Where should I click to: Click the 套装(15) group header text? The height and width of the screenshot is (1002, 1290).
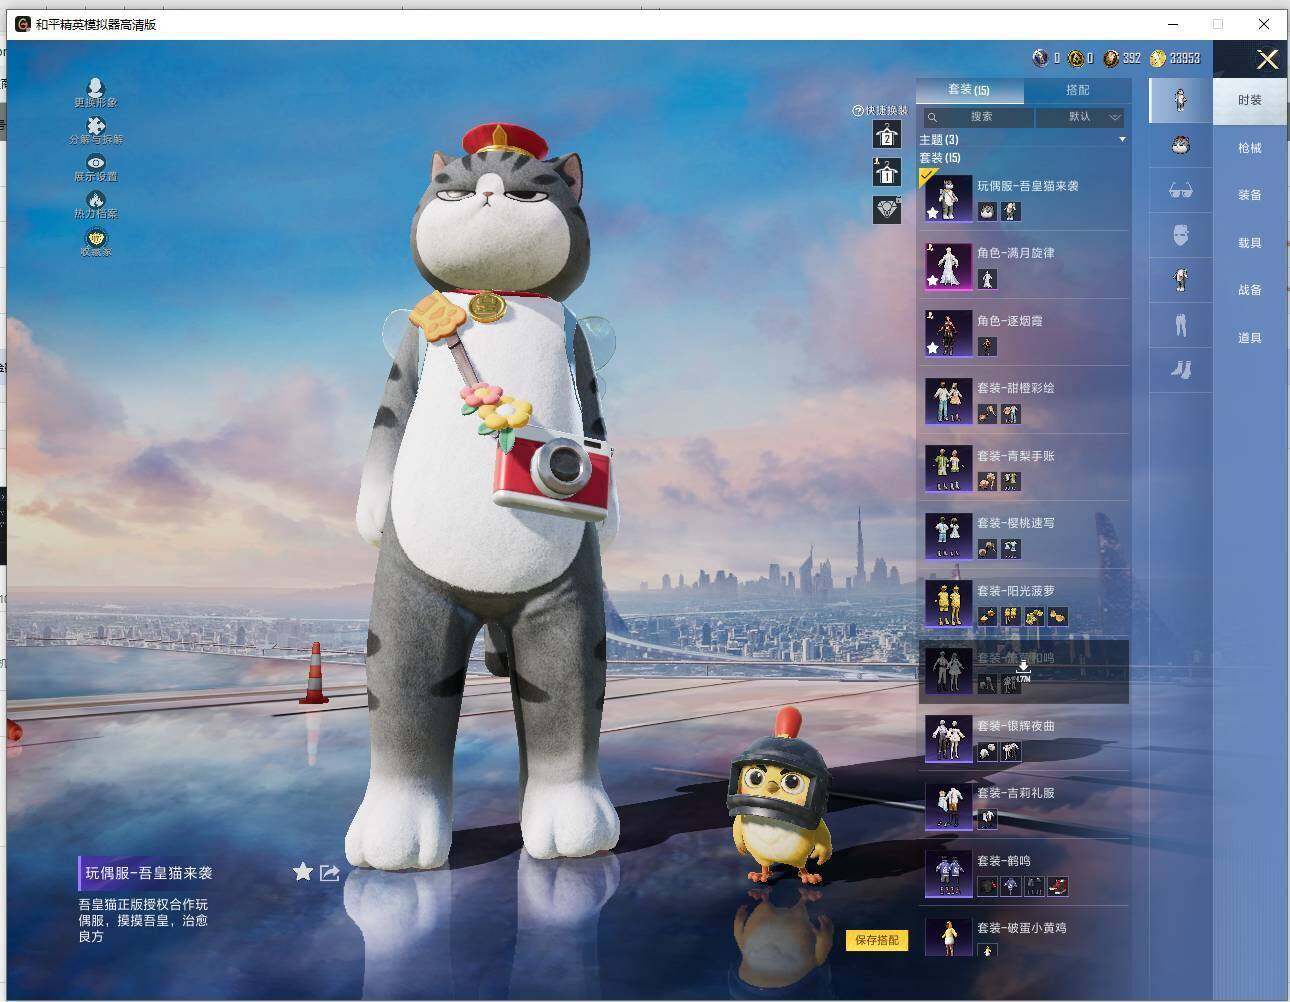pos(940,158)
